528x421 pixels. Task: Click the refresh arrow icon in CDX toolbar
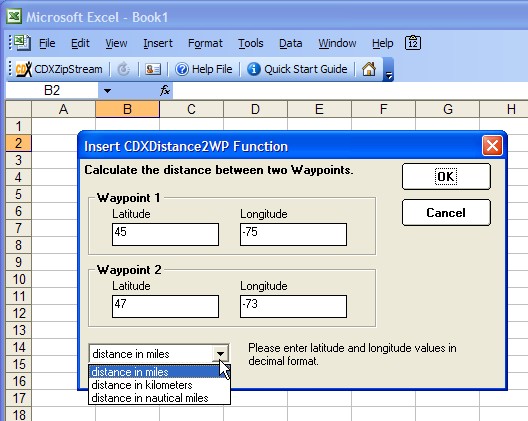coord(124,69)
